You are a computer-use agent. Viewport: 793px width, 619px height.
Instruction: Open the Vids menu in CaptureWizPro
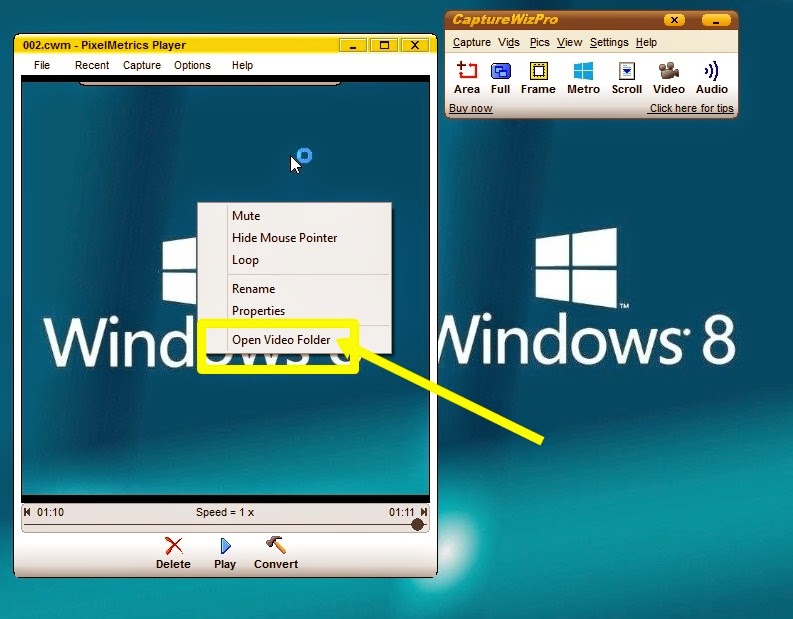pos(509,42)
